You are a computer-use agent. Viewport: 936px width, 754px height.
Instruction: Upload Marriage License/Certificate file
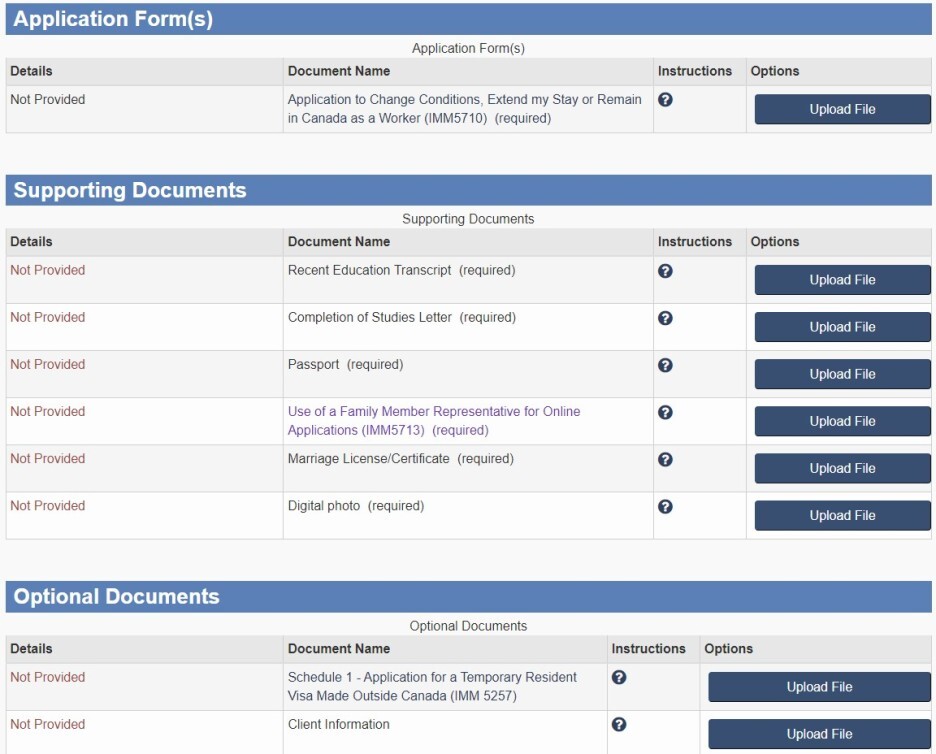tap(842, 469)
